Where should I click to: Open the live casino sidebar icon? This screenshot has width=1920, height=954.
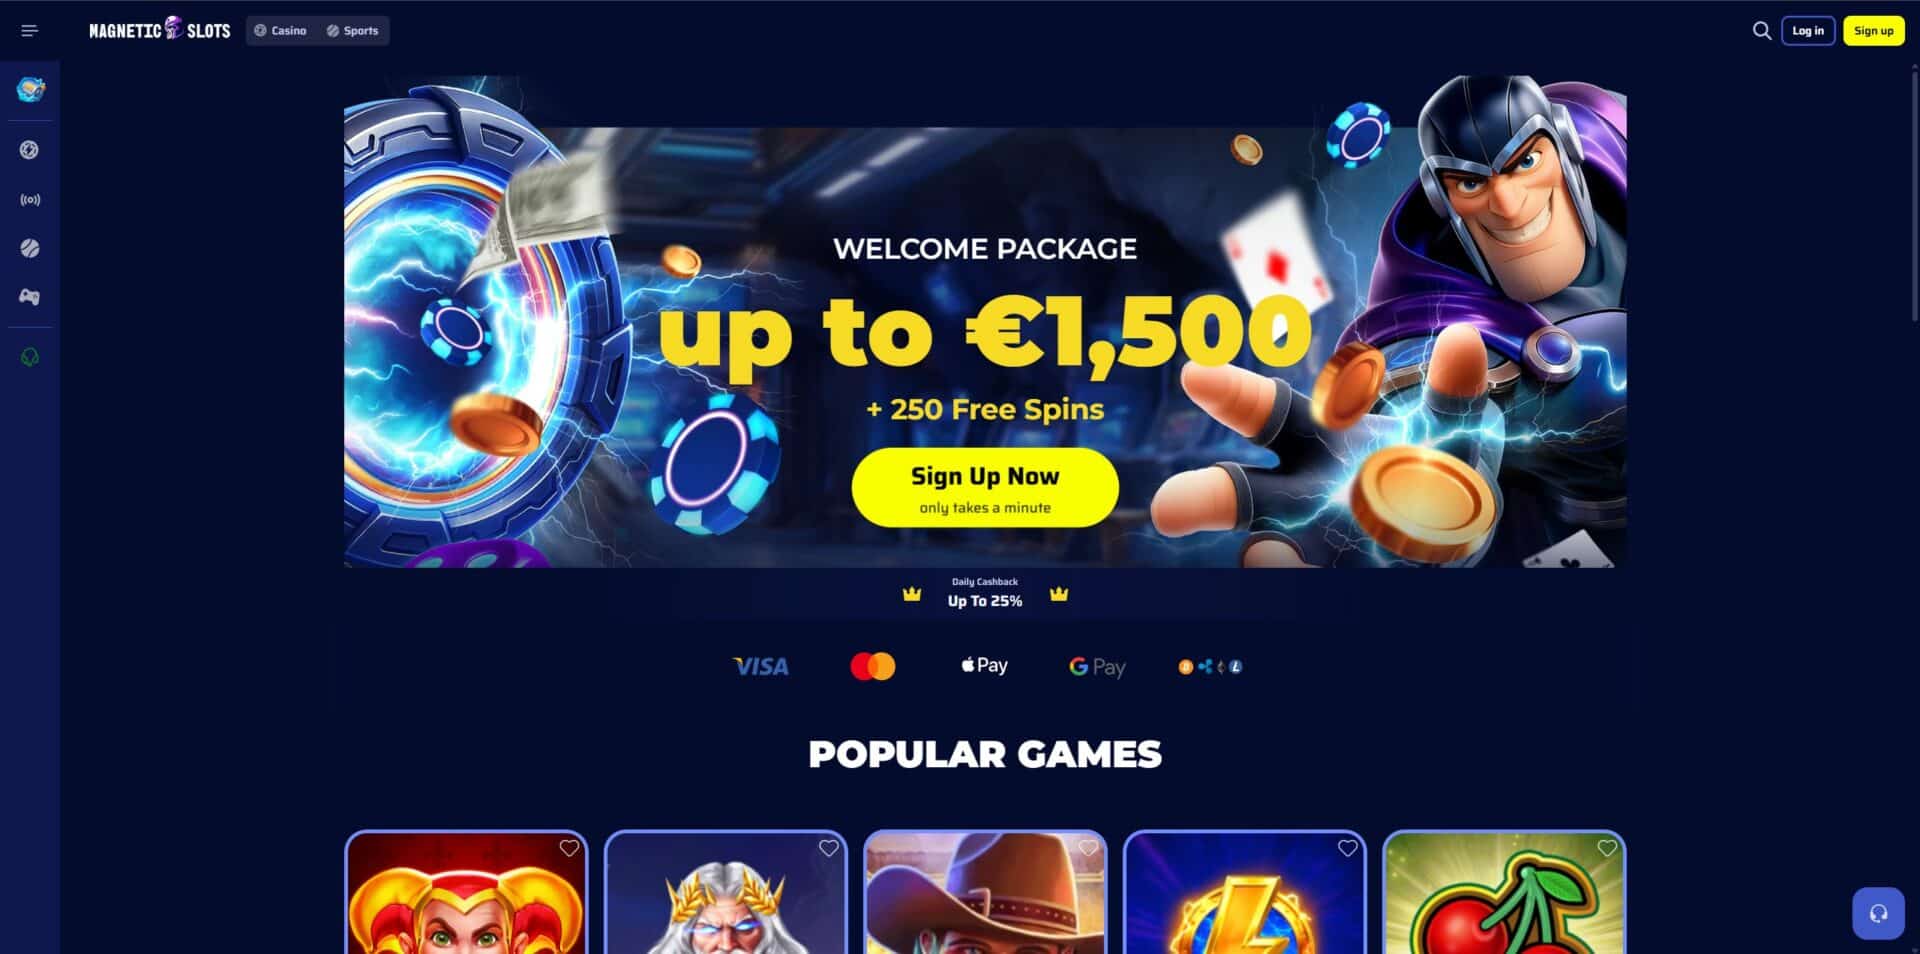(x=30, y=200)
